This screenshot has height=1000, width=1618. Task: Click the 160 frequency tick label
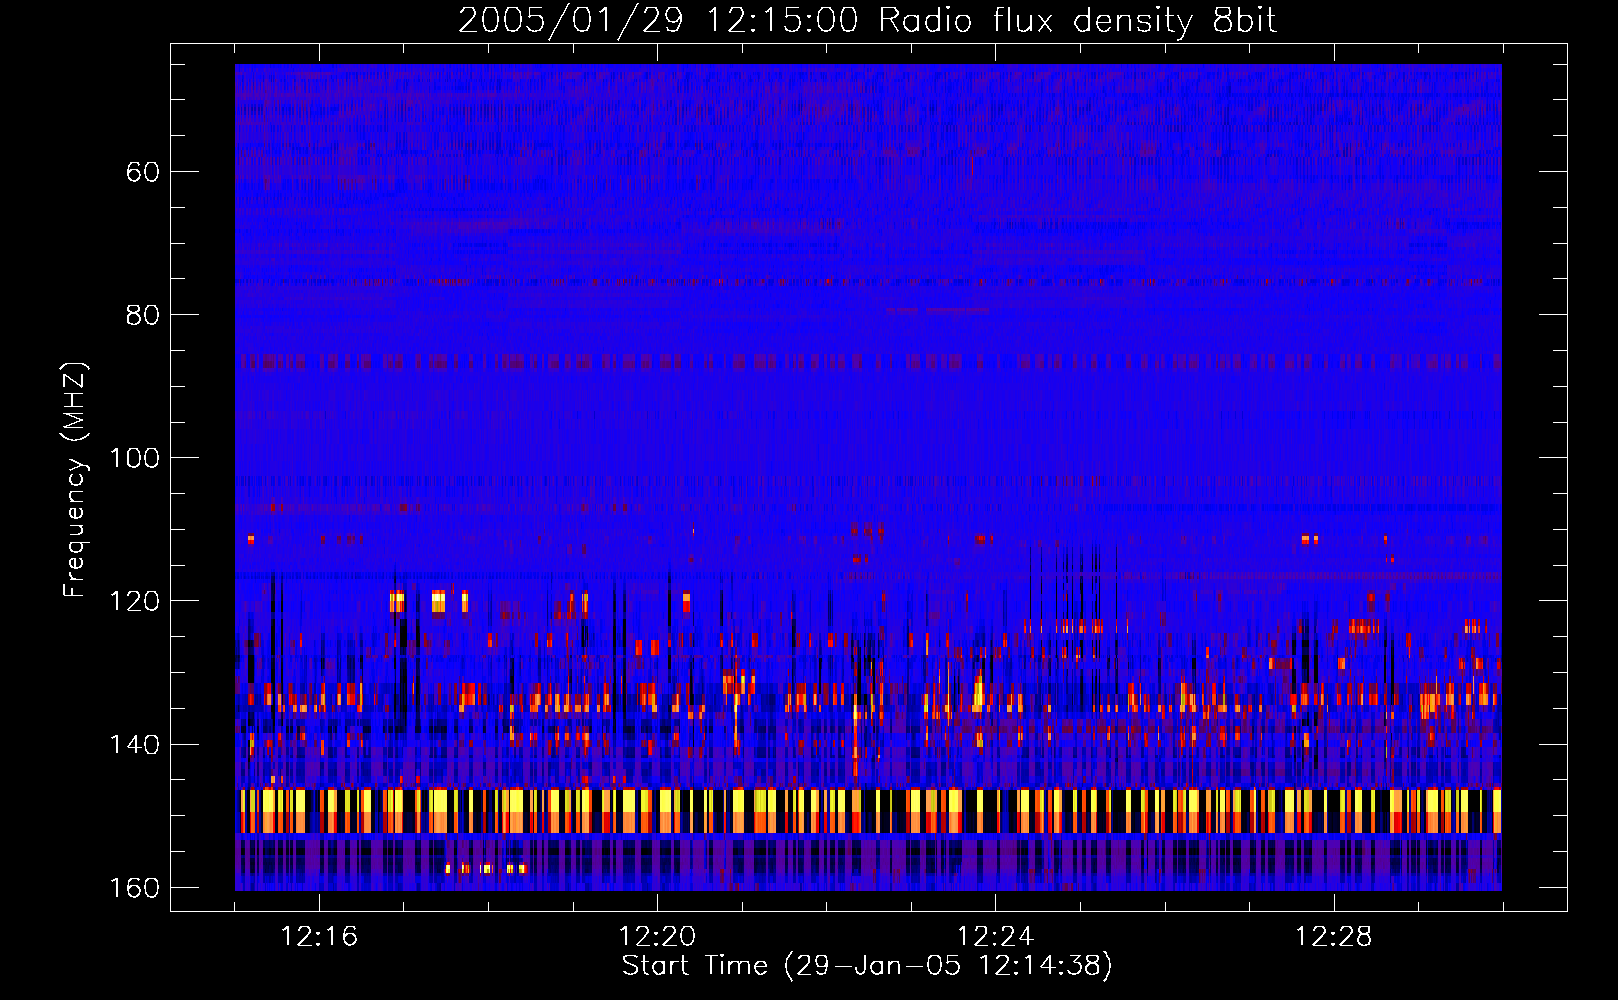(134, 888)
